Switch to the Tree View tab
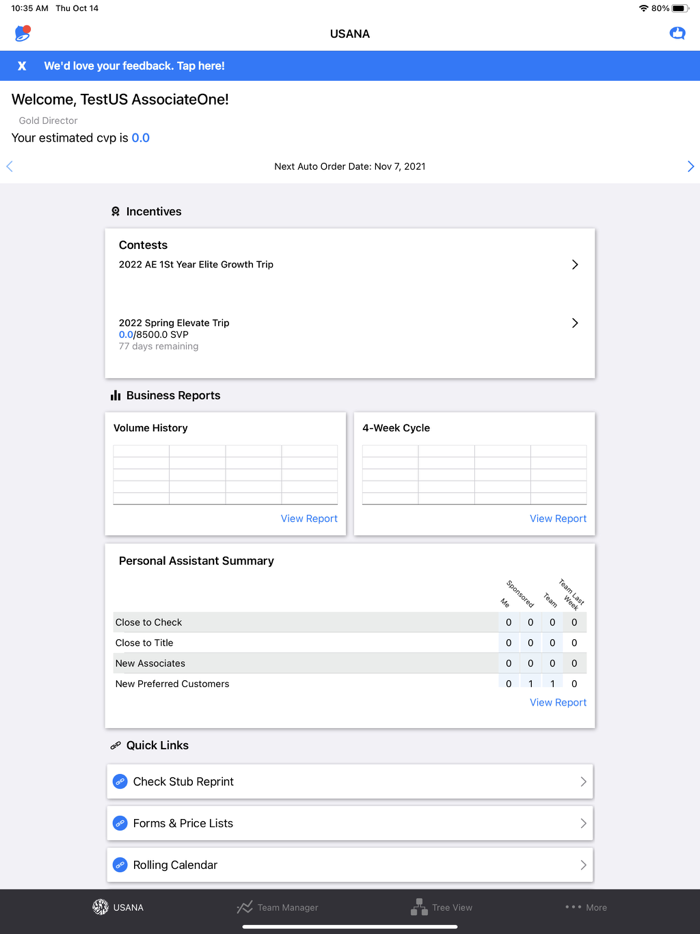Image resolution: width=700 pixels, height=934 pixels. [441, 907]
